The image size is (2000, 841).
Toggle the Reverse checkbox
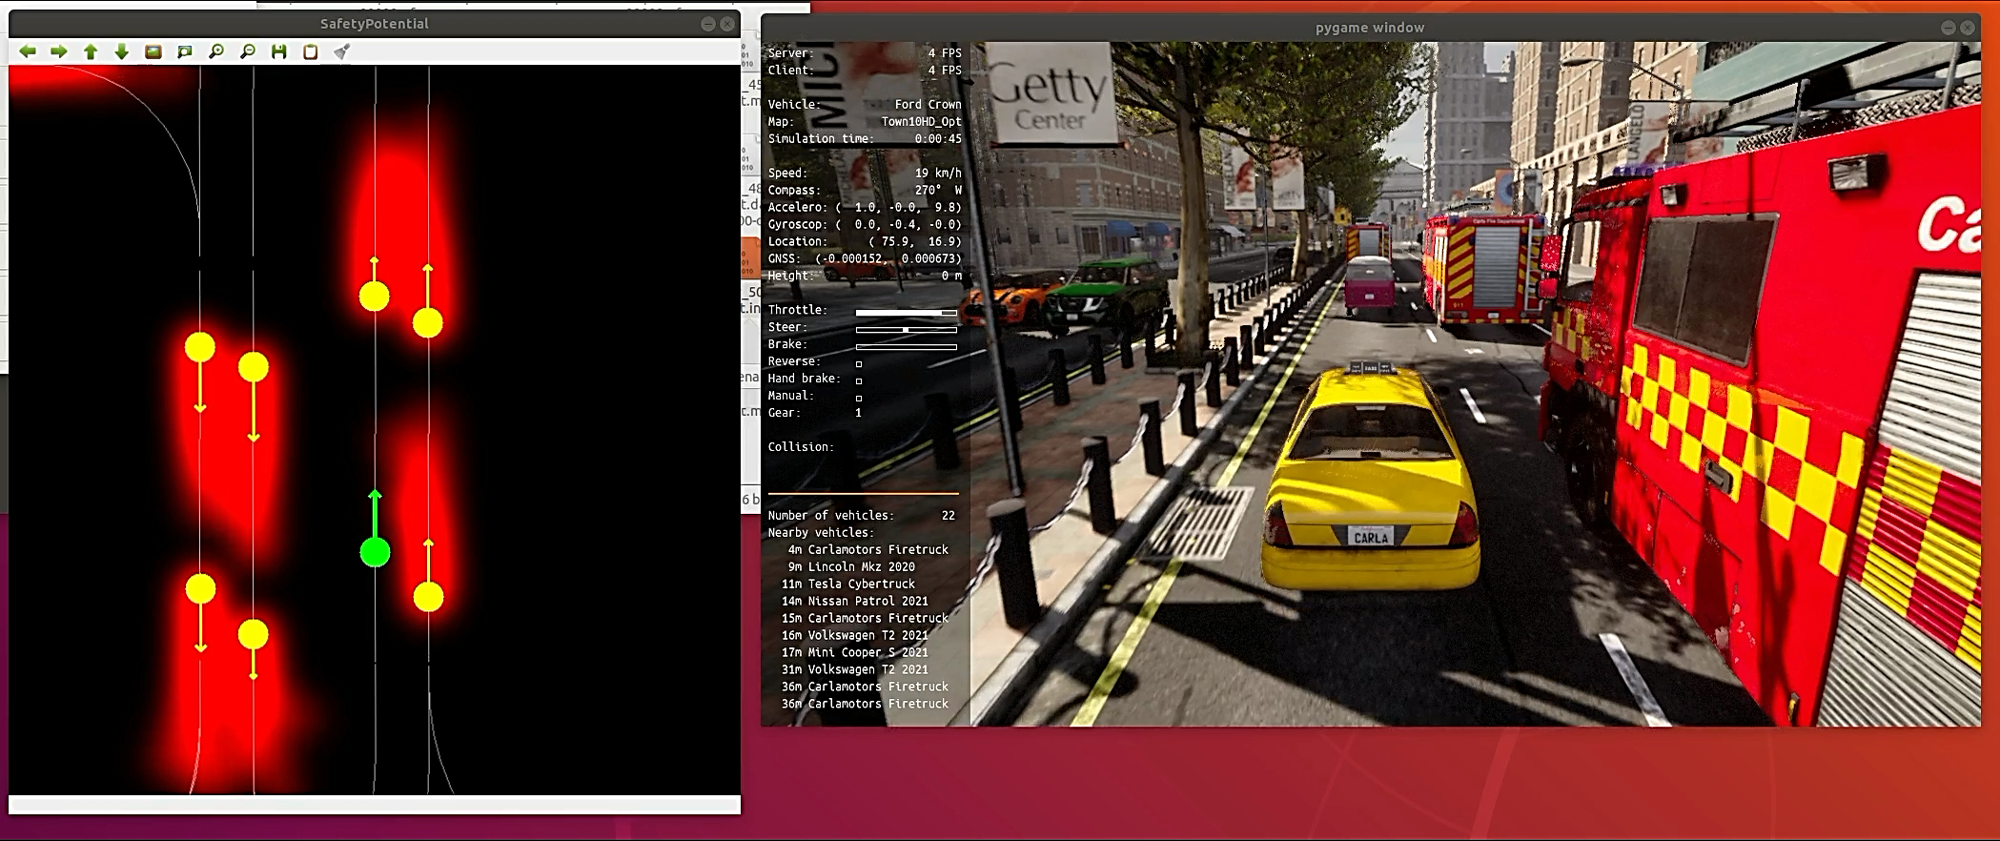(x=859, y=364)
